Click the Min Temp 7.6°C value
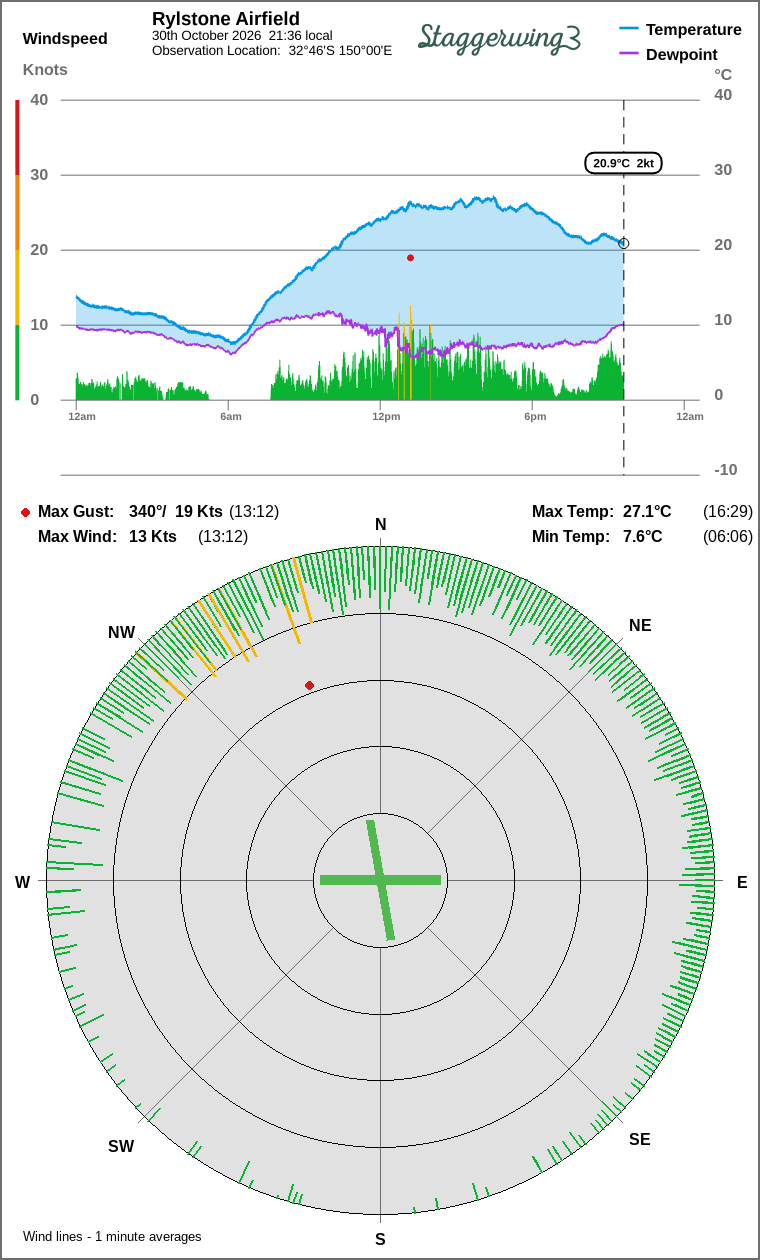 pos(643,537)
